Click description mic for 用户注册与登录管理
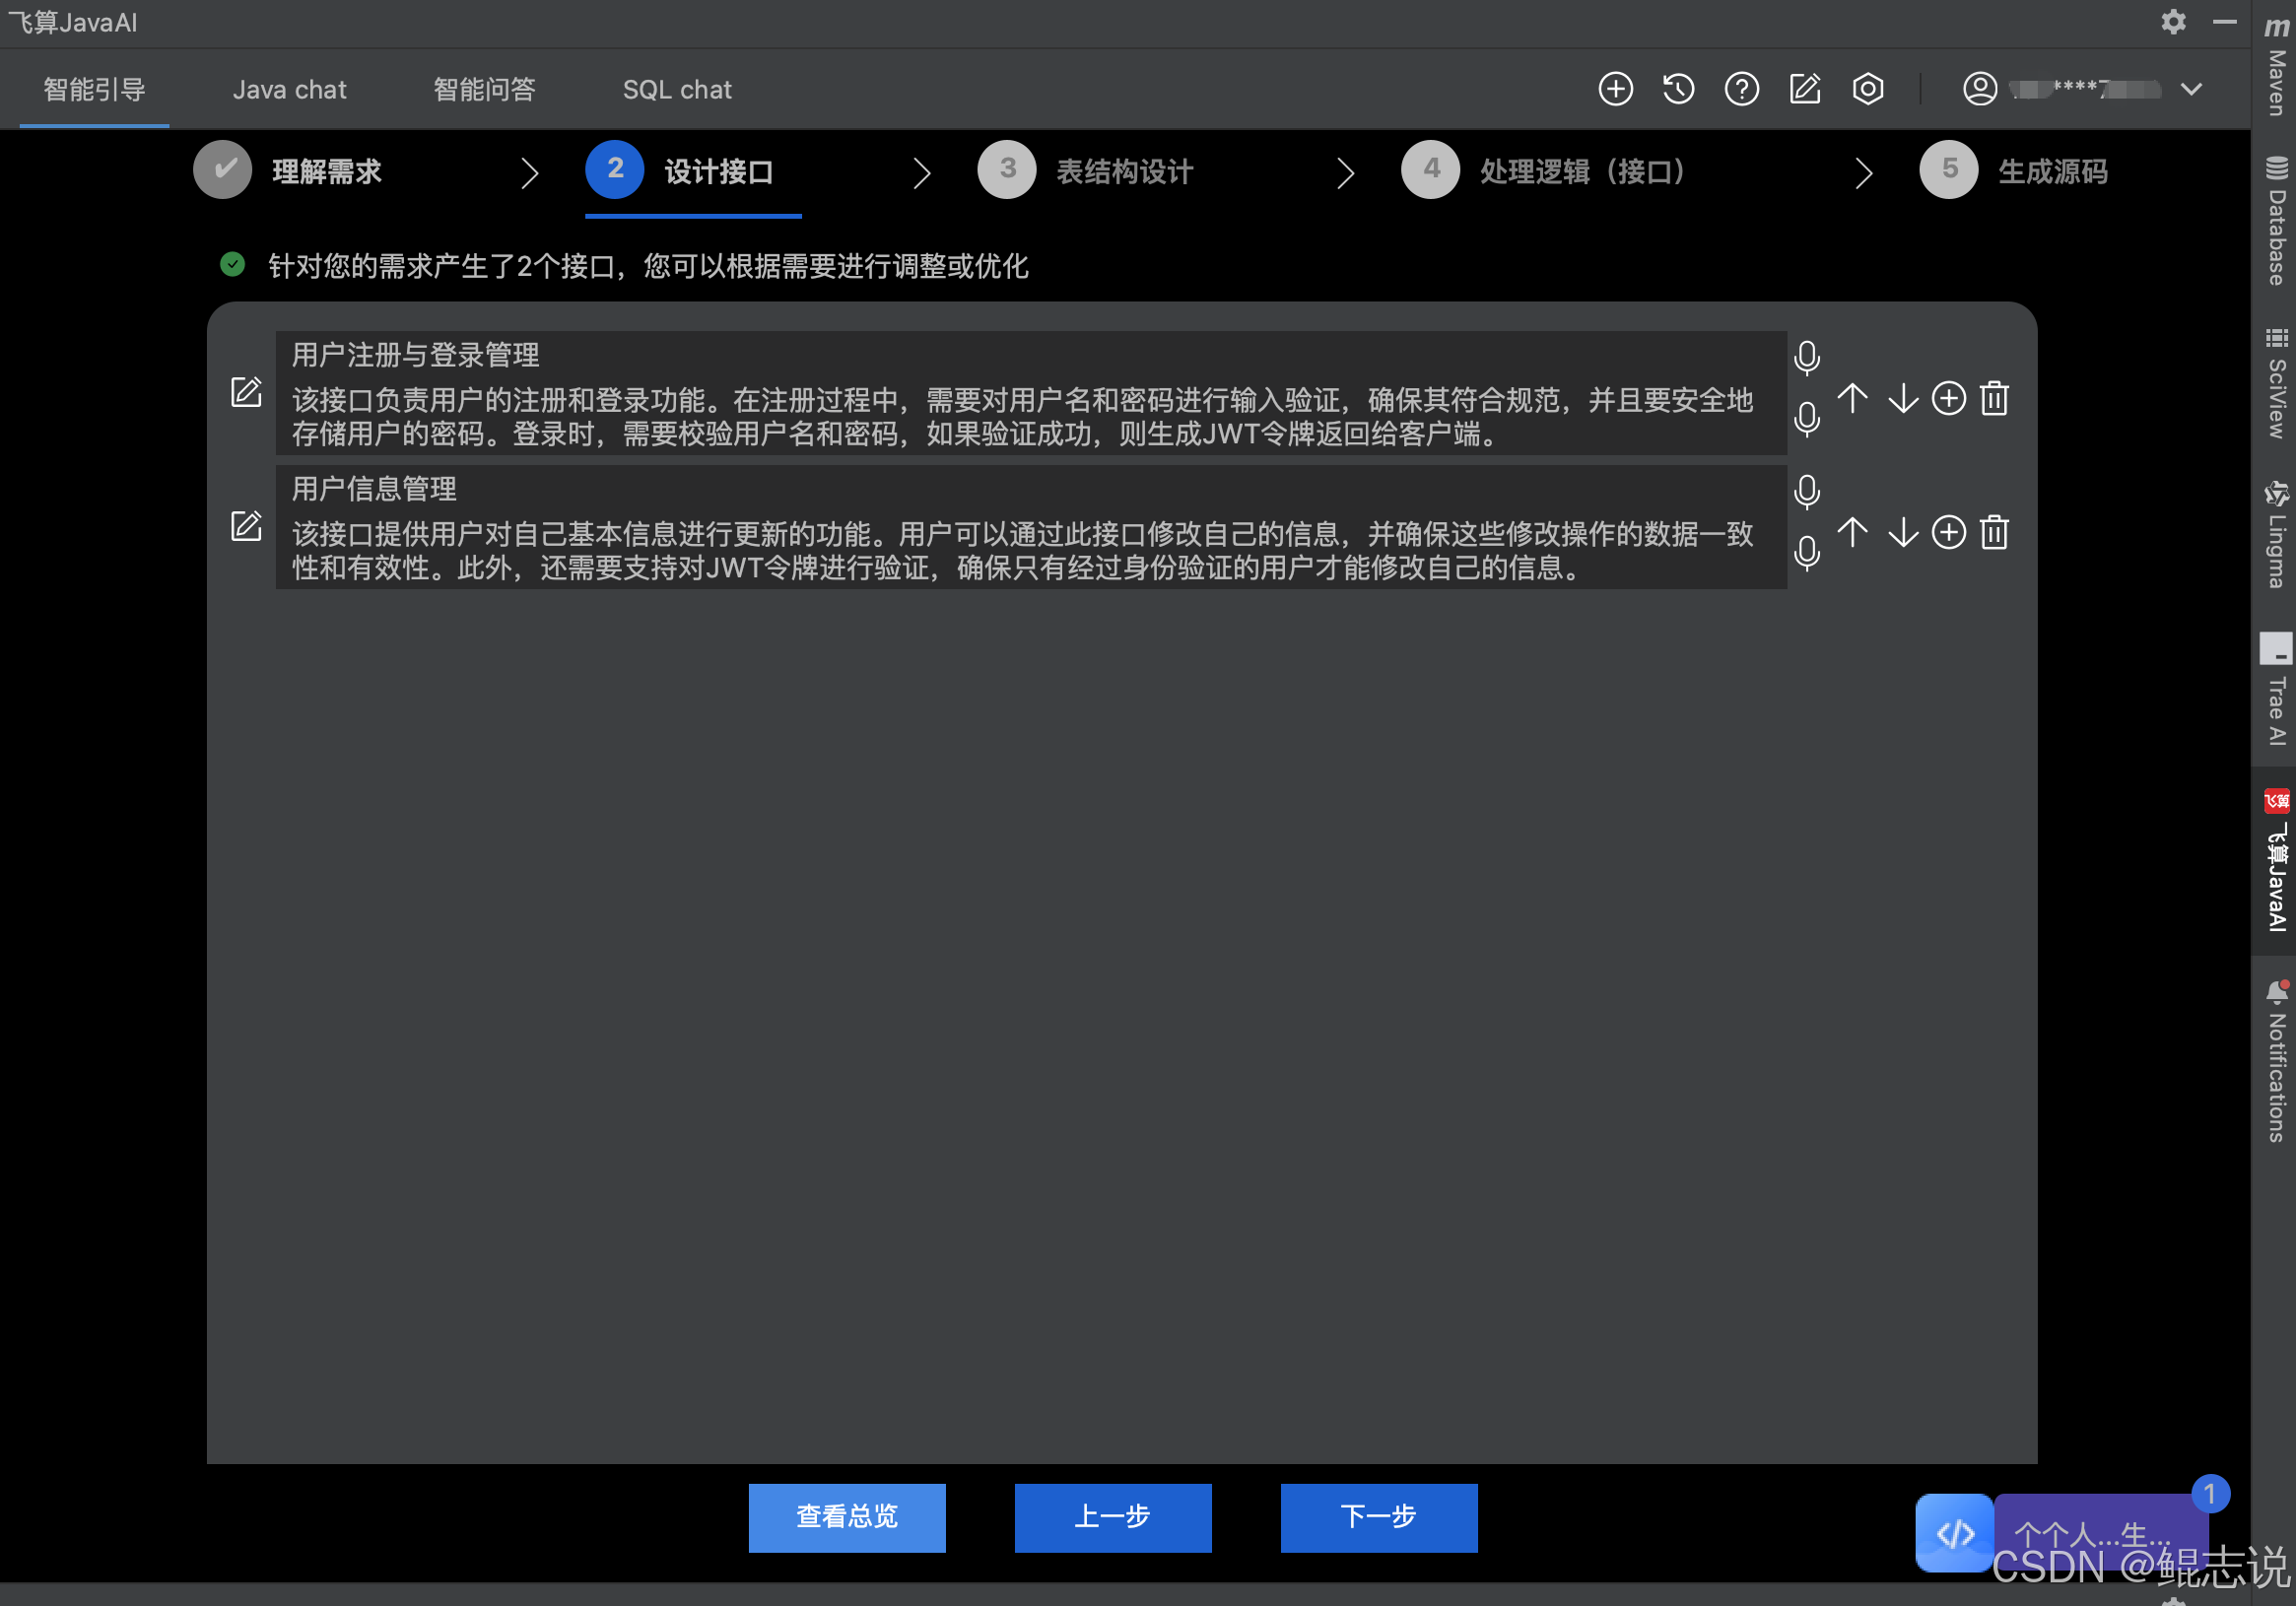2296x1606 pixels. pos(1806,420)
